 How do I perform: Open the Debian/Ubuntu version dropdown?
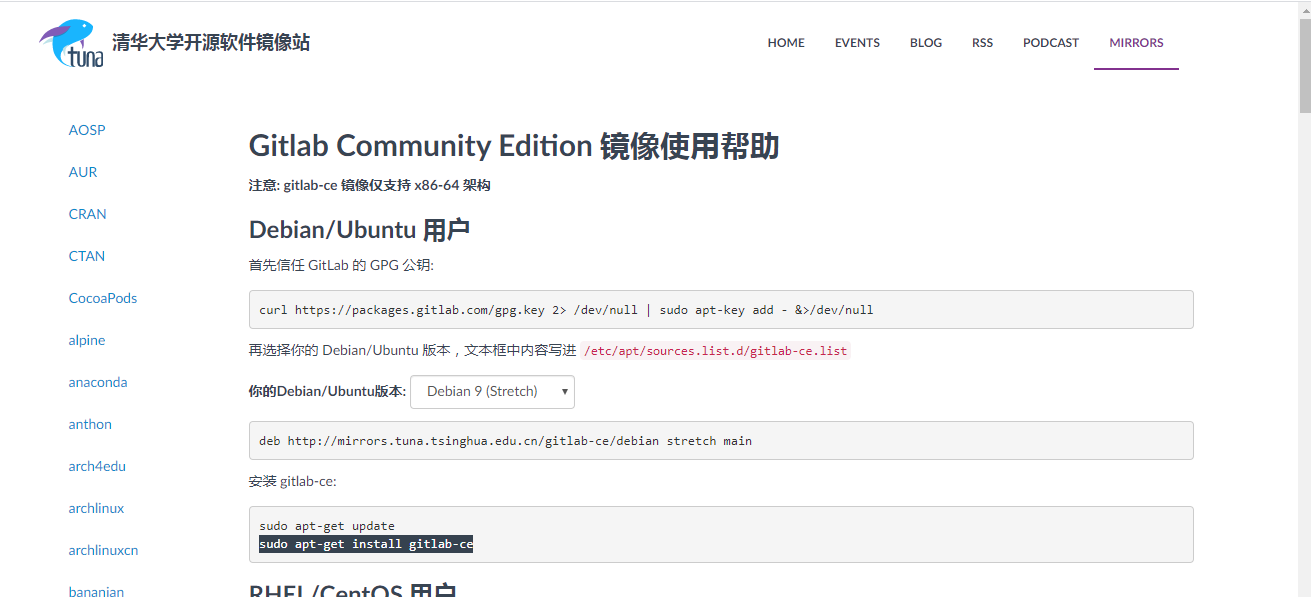click(493, 391)
